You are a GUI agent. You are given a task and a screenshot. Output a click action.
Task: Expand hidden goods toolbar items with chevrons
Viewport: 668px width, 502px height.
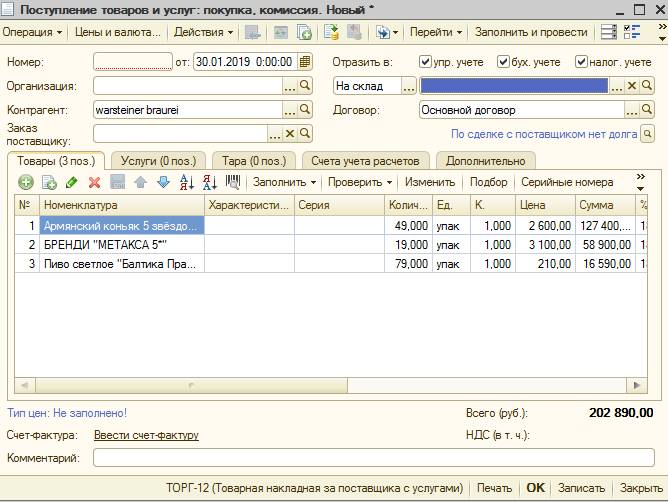click(x=640, y=182)
